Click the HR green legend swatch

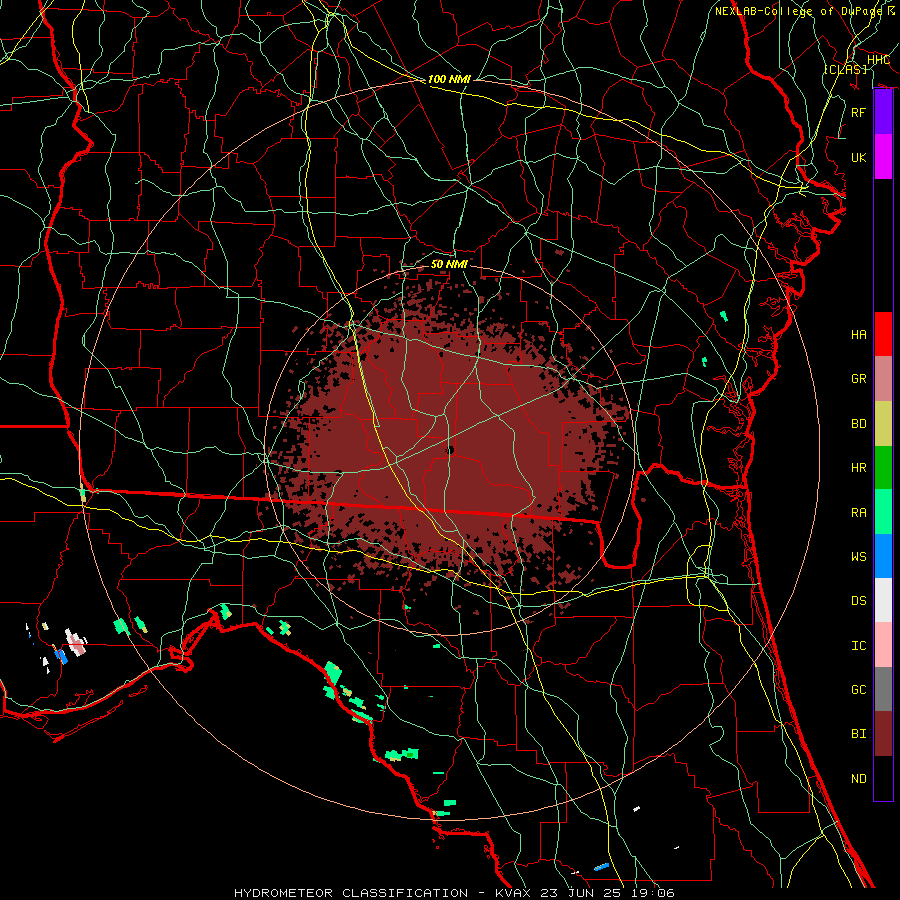tap(883, 467)
